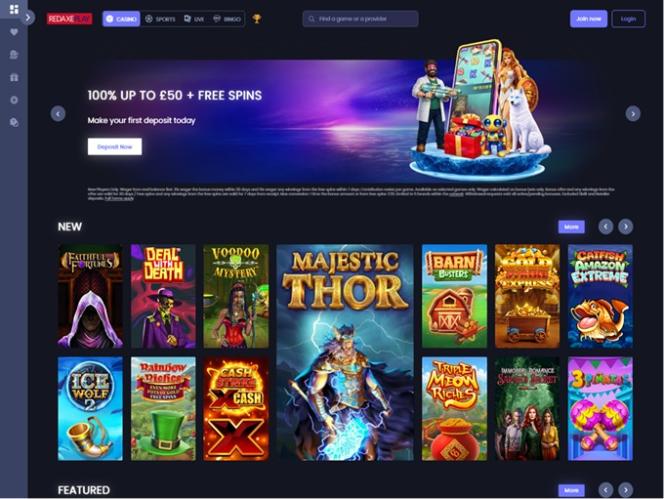Open the dashboard grid icon in sidebar

coord(14,9)
